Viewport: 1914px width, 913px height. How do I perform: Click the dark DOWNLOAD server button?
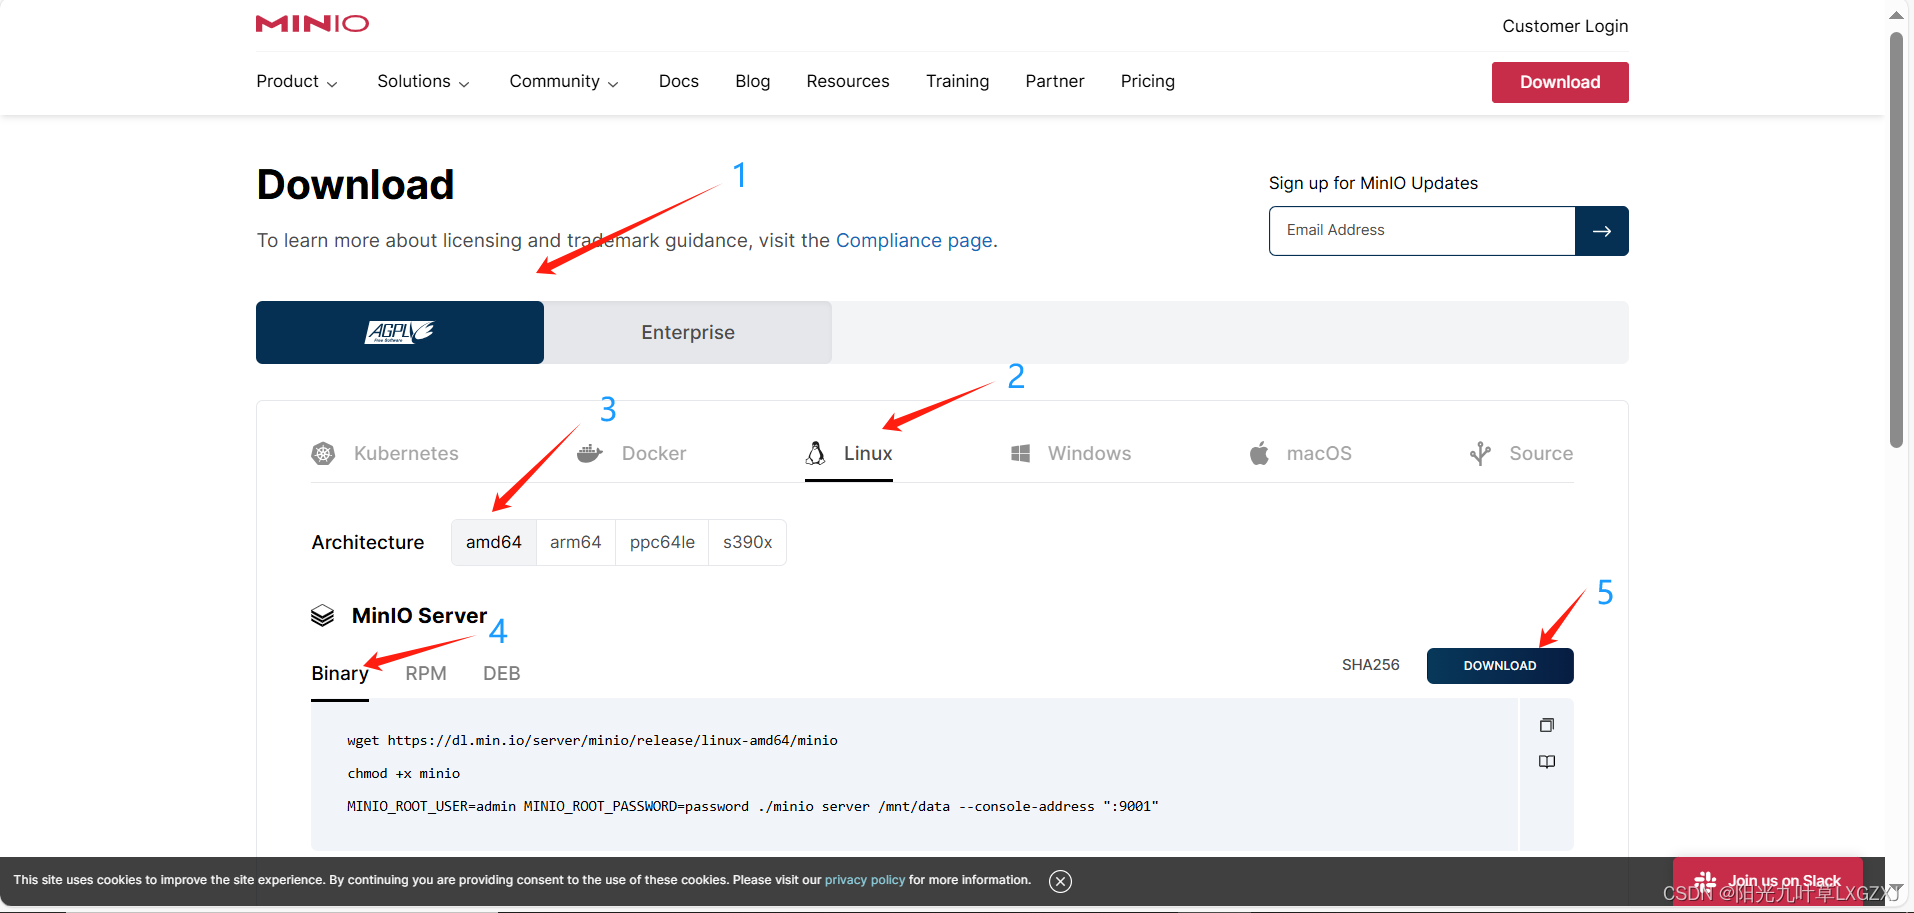coord(1500,666)
